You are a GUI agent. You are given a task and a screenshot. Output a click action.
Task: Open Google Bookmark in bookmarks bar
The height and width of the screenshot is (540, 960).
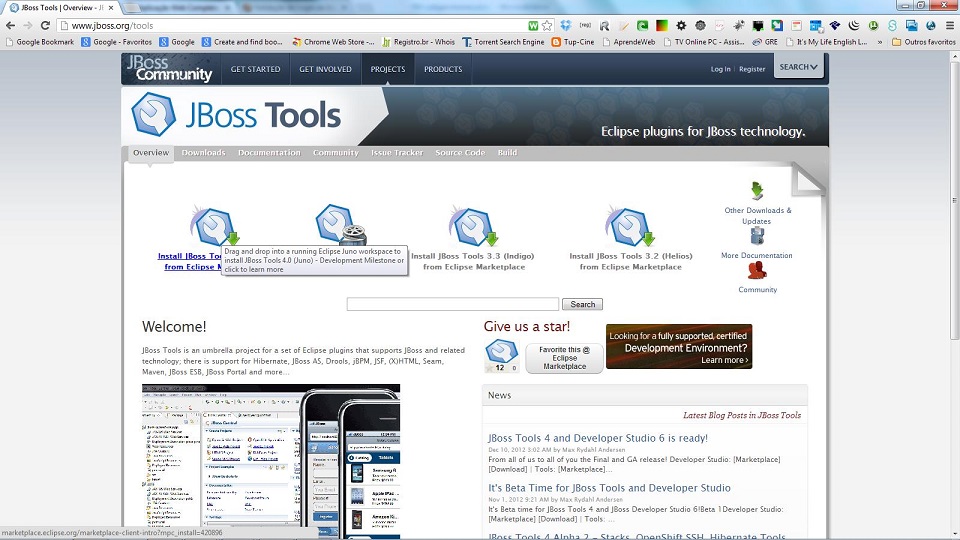point(40,42)
